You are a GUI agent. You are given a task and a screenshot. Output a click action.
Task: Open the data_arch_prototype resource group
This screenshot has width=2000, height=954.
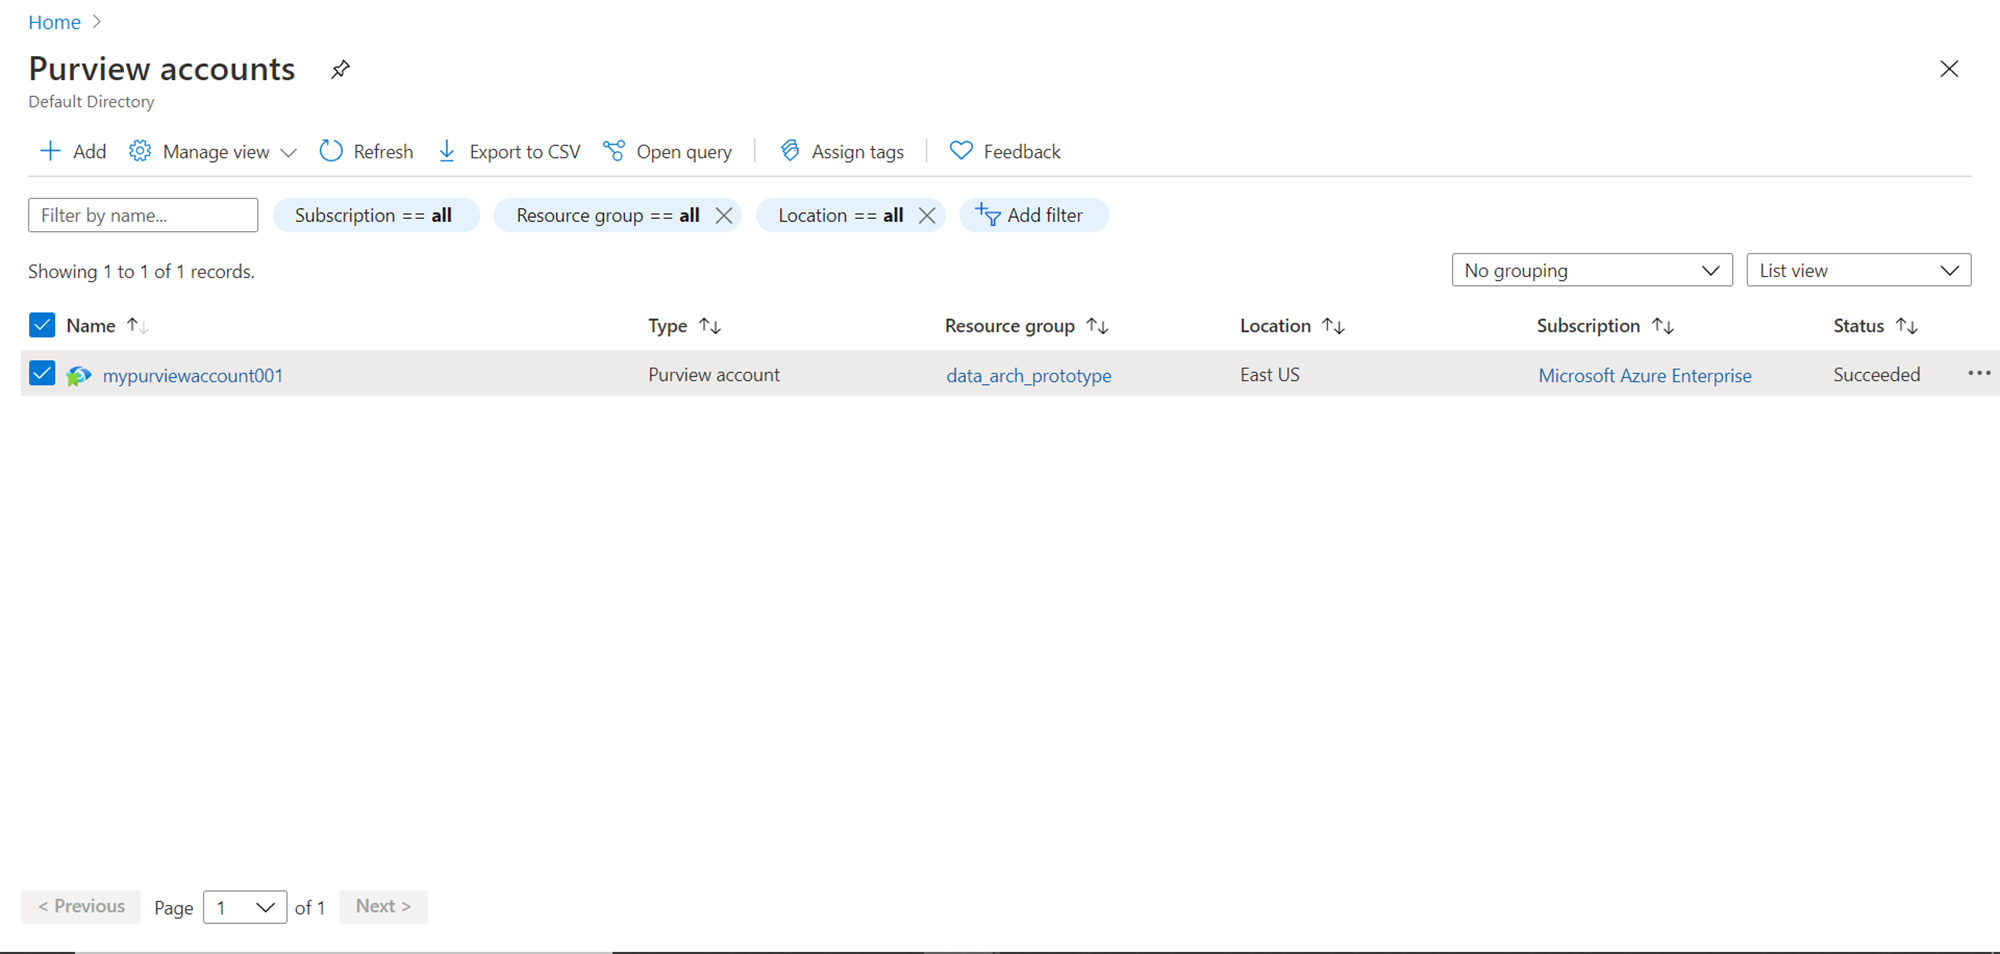(x=1029, y=375)
